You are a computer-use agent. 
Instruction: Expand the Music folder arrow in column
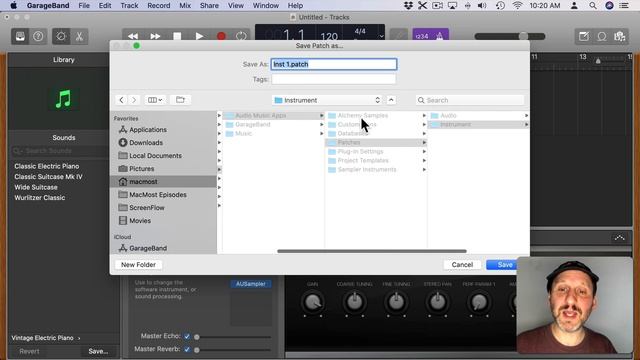click(x=322, y=133)
